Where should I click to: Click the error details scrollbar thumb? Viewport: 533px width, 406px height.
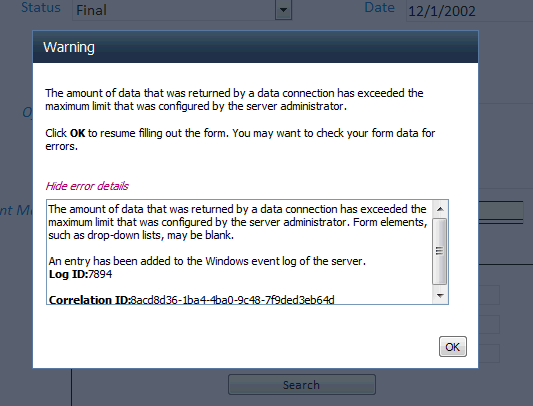coord(440,251)
